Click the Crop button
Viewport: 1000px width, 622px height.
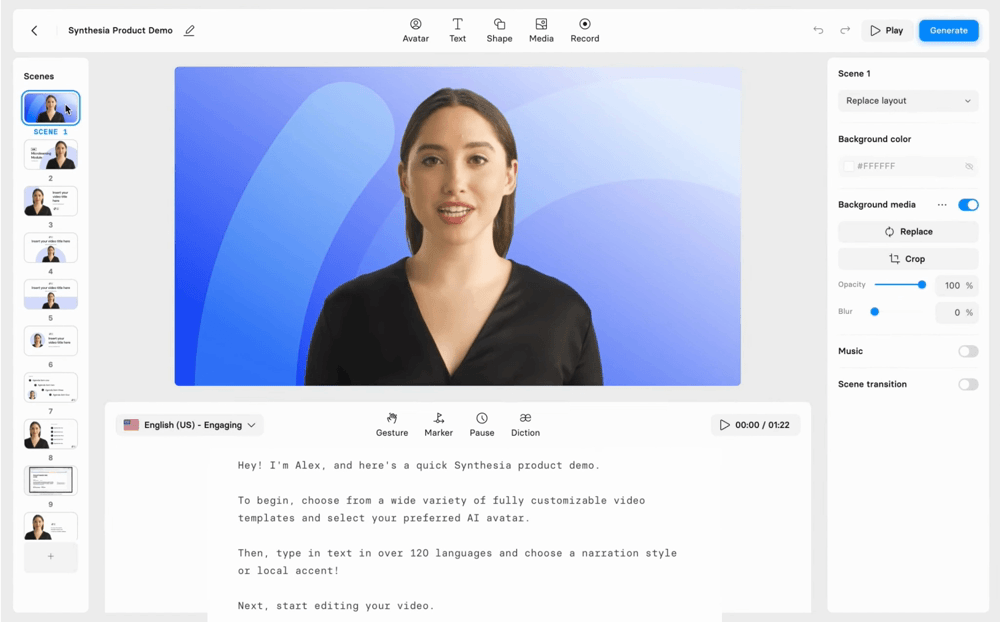point(908,259)
